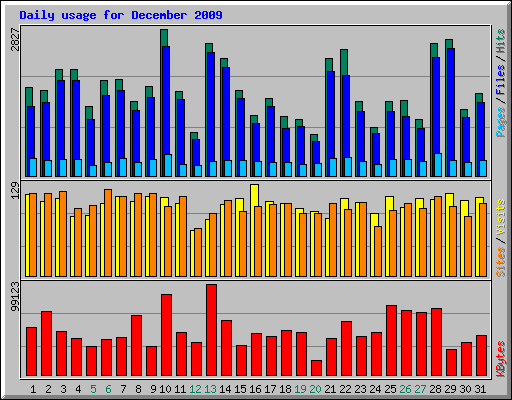Click the short red KBytes bar for day 20
Image resolution: width=512 pixels, height=400 pixels.
[316, 368]
